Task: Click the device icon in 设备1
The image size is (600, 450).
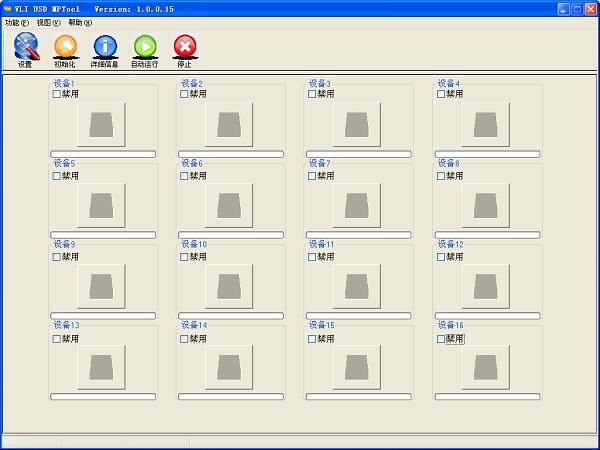Action: click(101, 125)
